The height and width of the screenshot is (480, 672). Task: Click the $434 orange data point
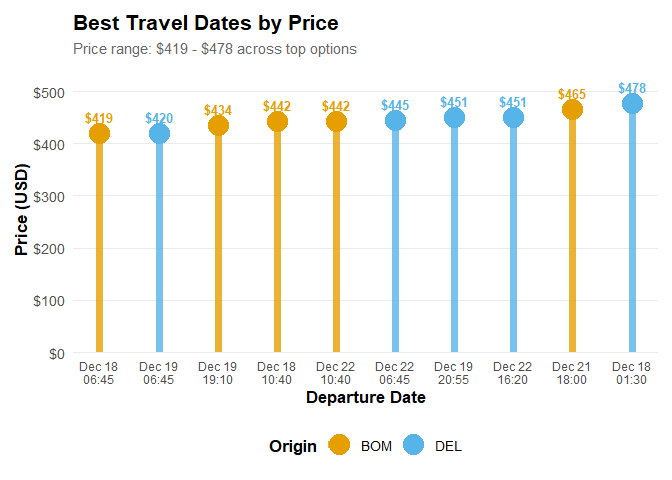(218, 126)
